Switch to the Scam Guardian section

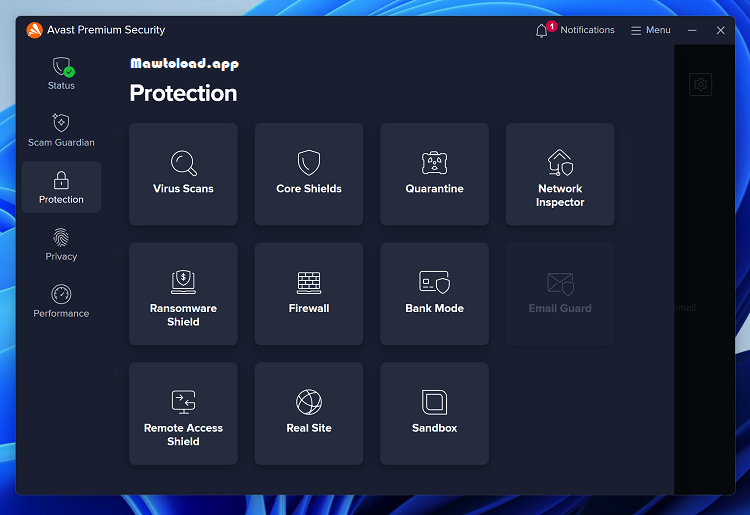61,130
